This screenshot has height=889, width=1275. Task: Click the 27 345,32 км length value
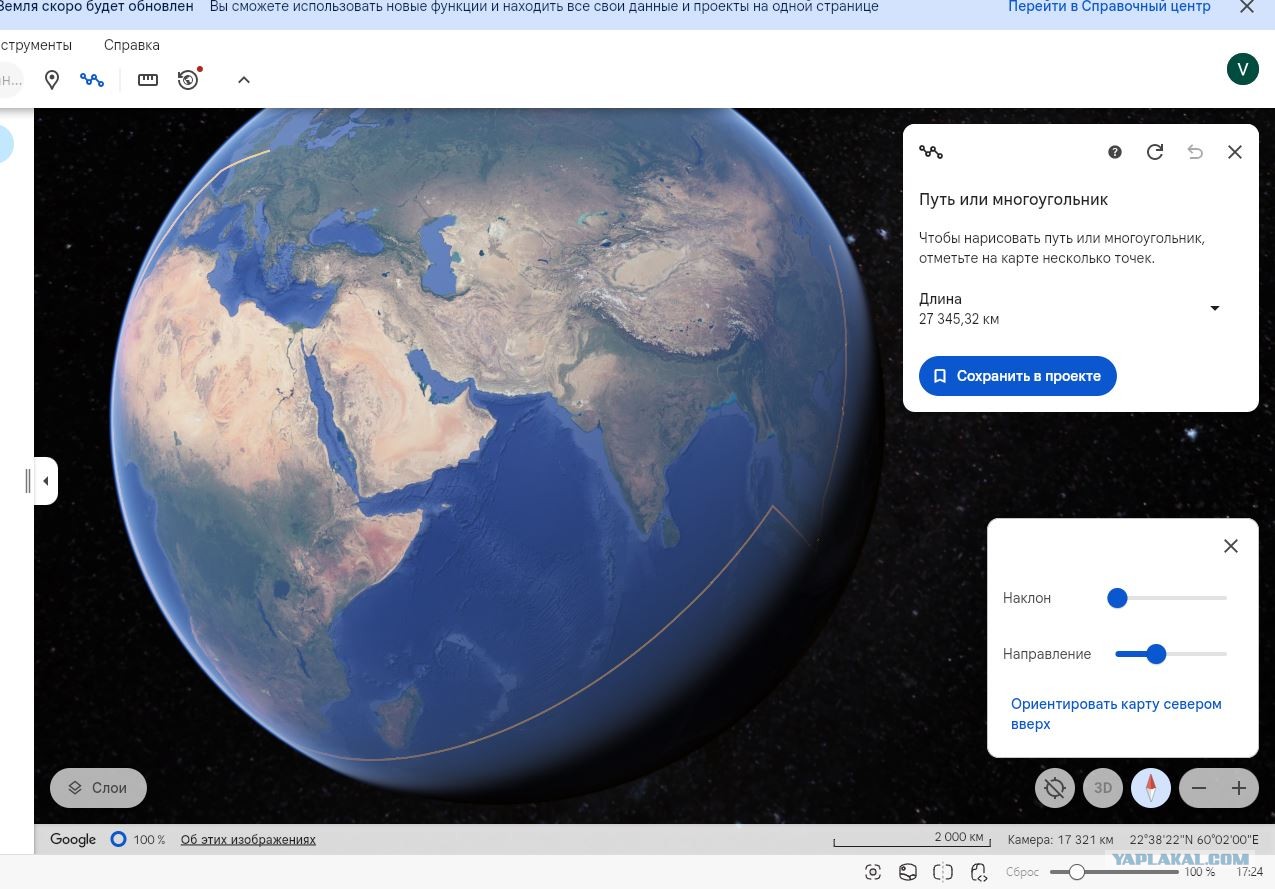tap(959, 320)
